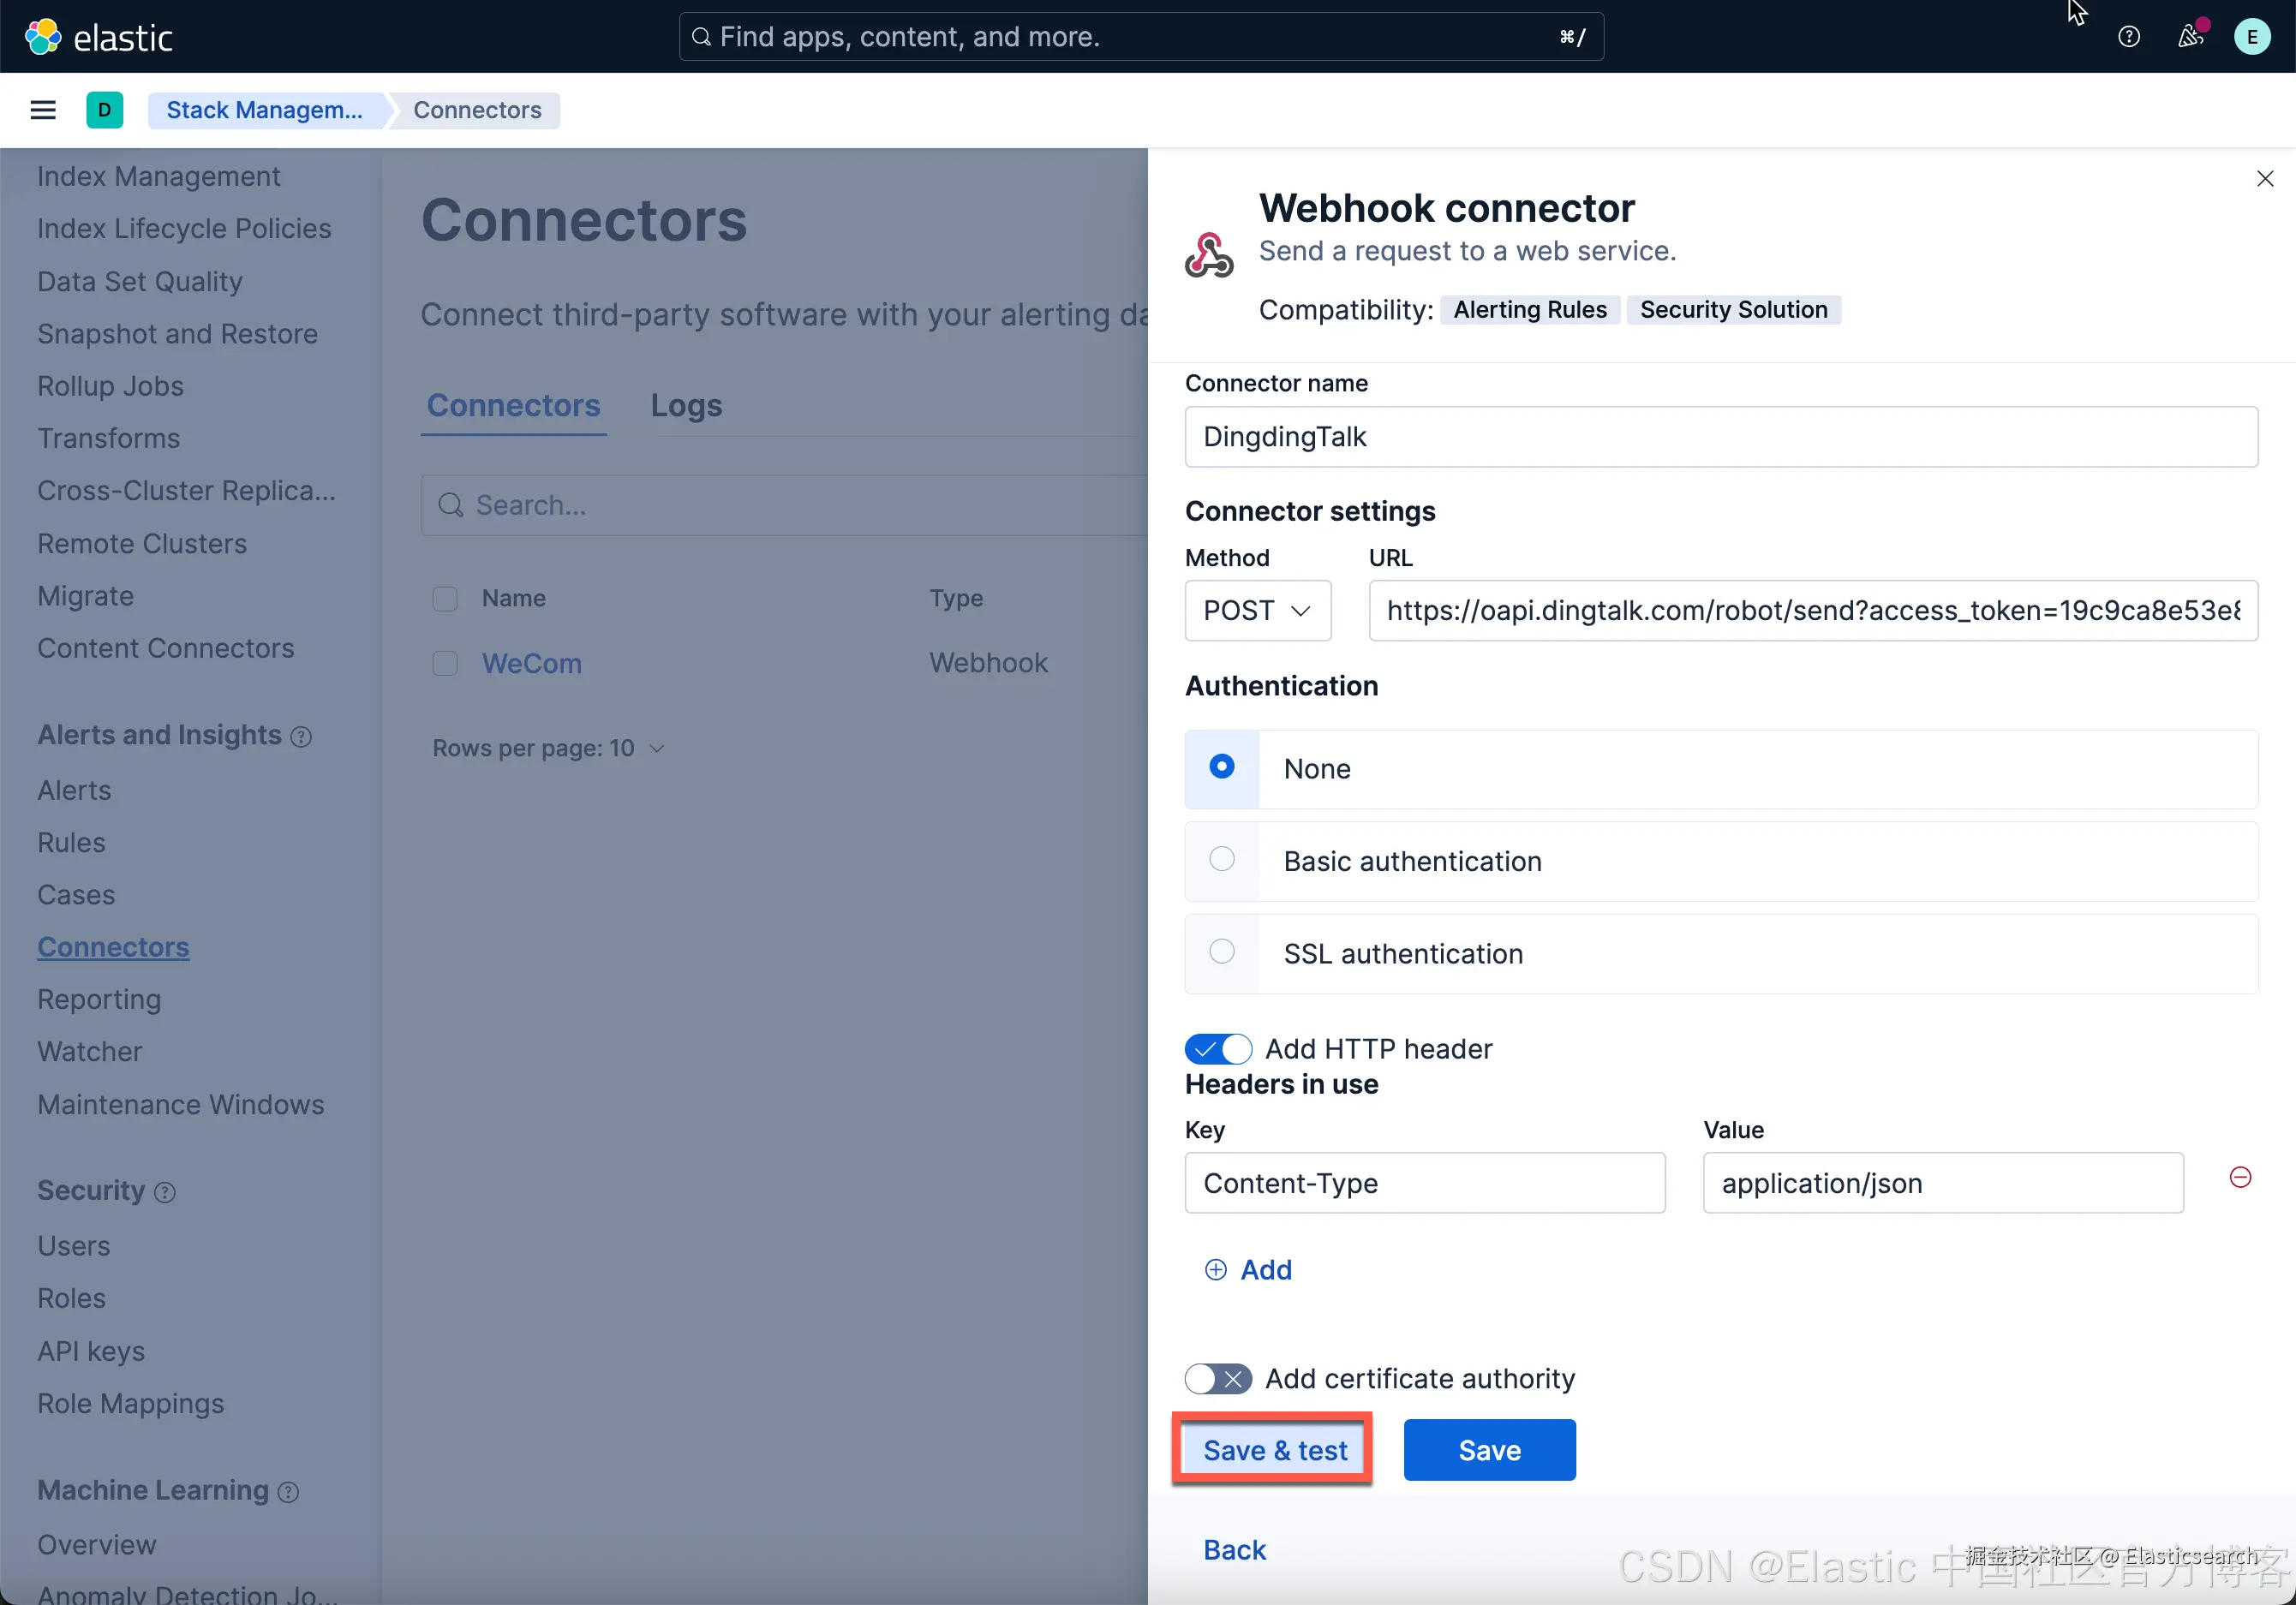
Task: Switch to the Logs tab
Action: point(686,406)
